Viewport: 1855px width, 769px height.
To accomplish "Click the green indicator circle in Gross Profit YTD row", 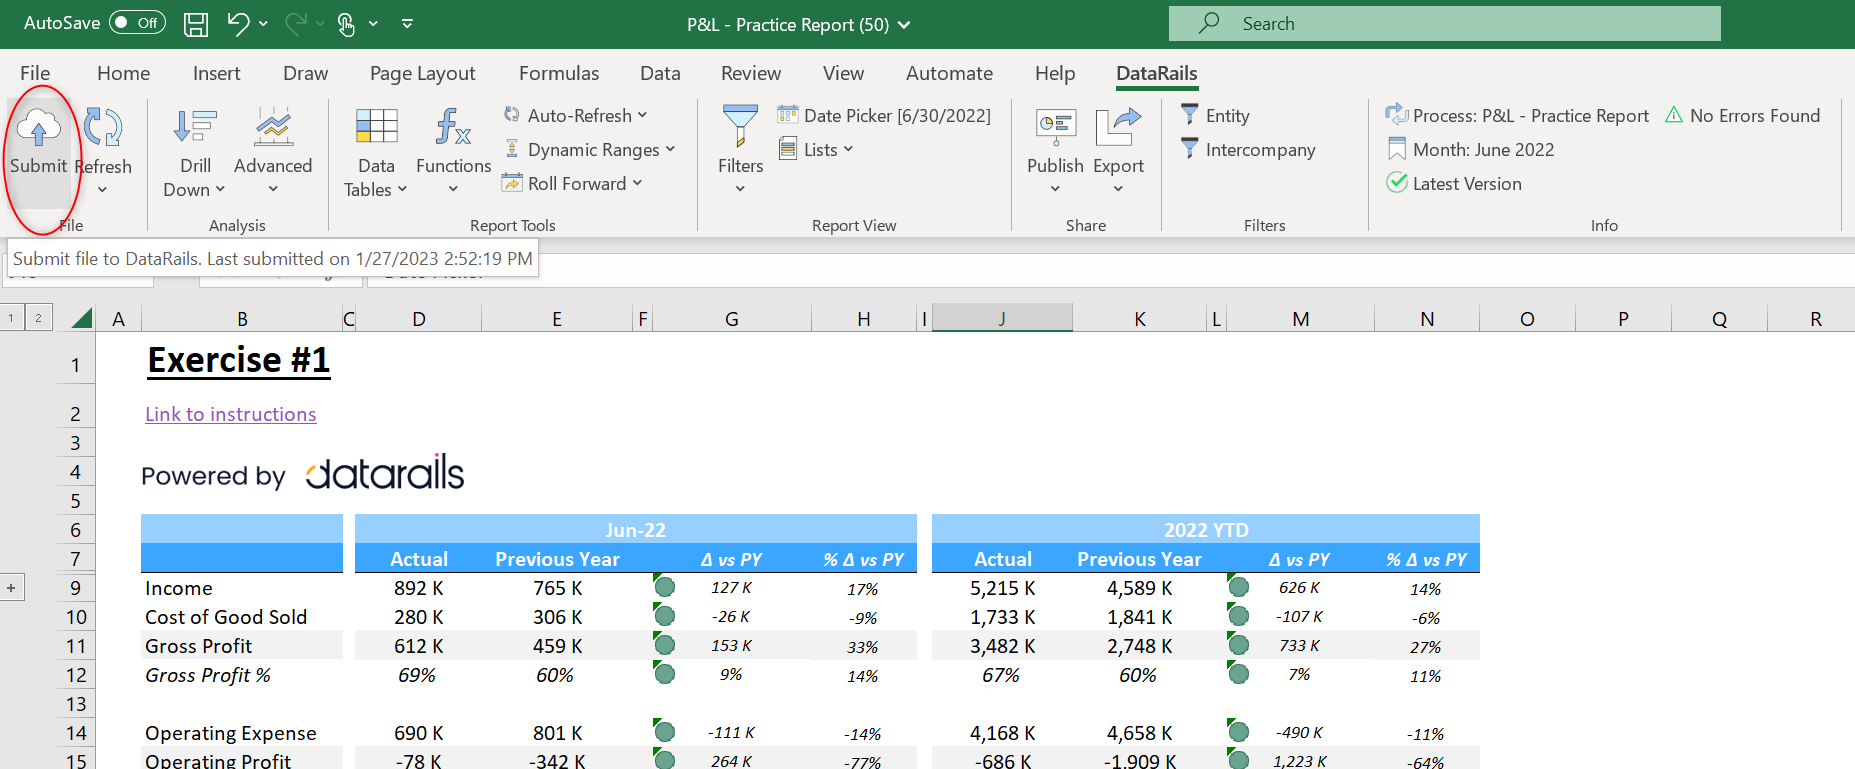I will click(x=1238, y=645).
